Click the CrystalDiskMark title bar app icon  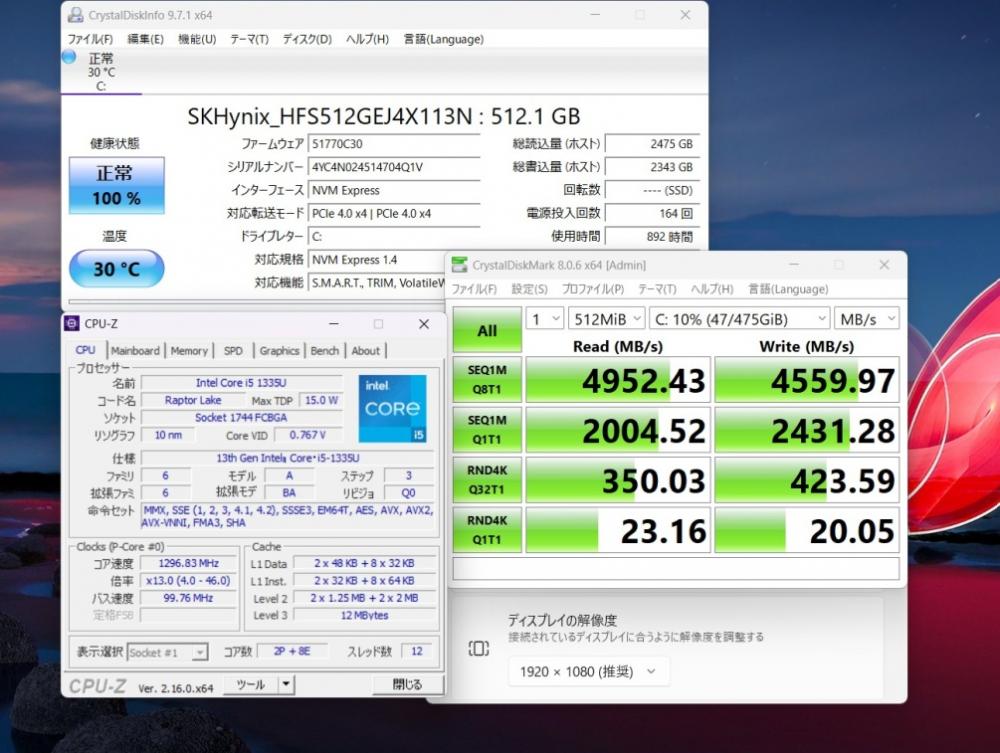tap(459, 265)
